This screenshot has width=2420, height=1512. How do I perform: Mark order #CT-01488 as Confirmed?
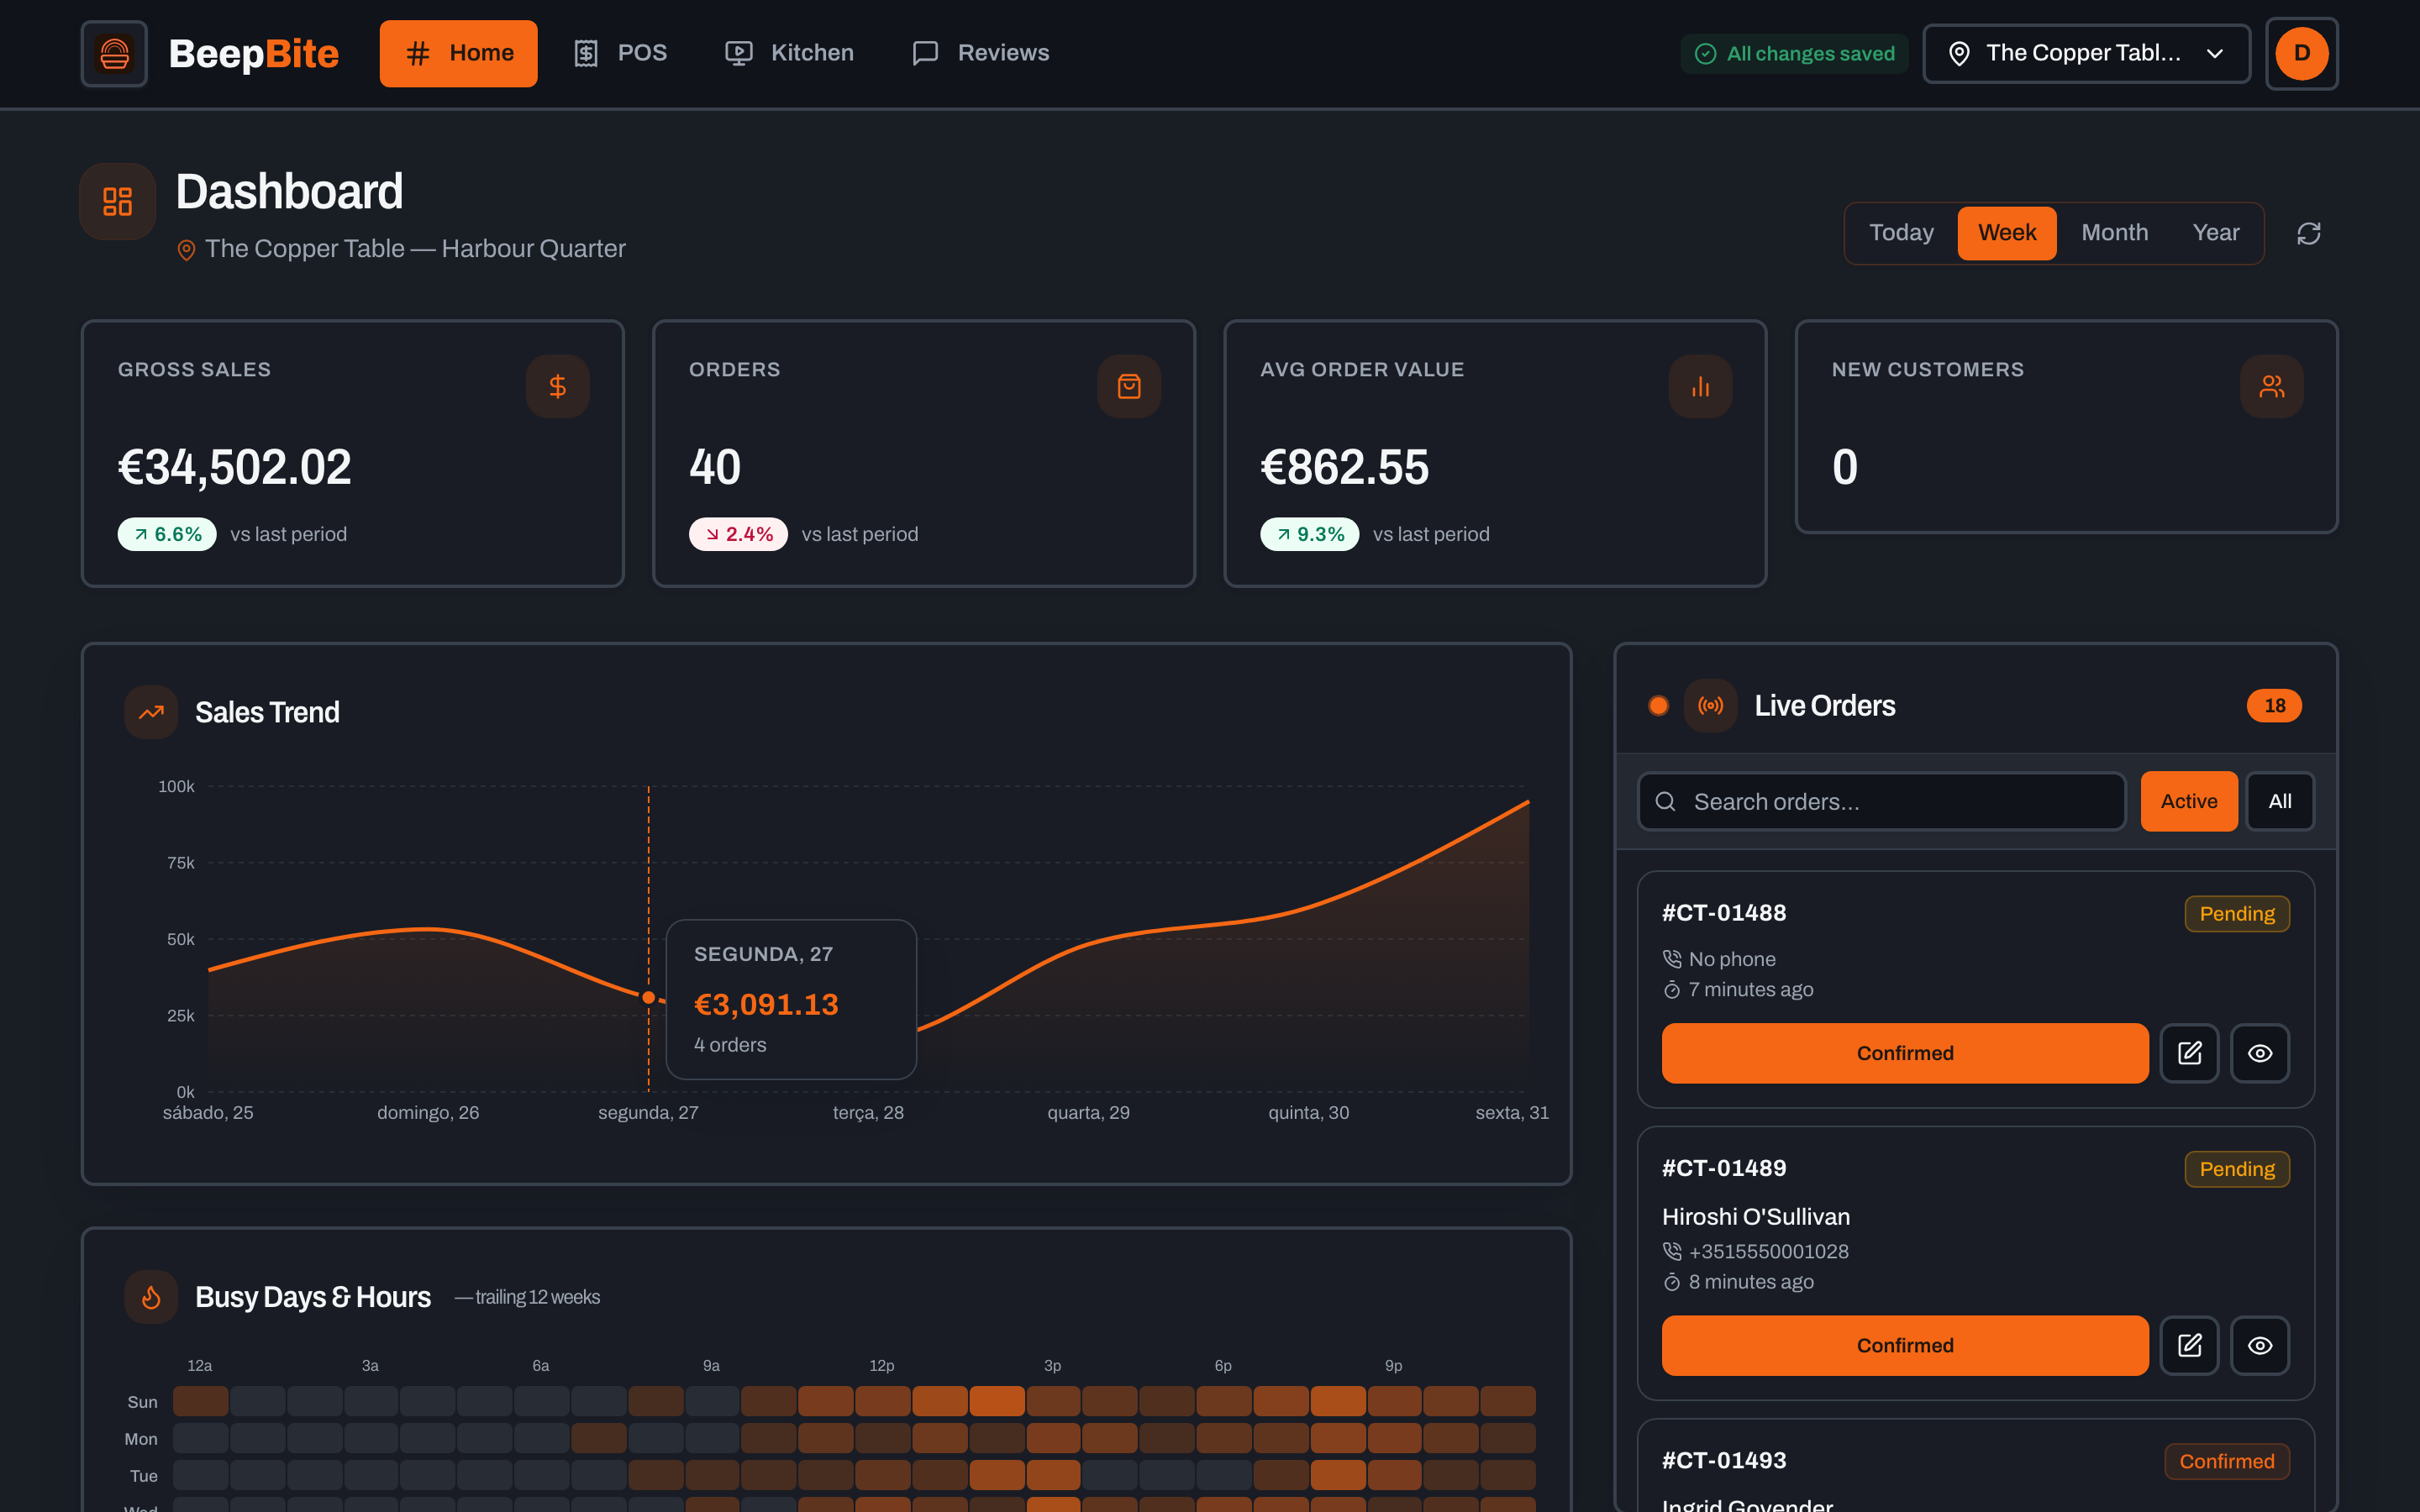[x=1904, y=1053]
